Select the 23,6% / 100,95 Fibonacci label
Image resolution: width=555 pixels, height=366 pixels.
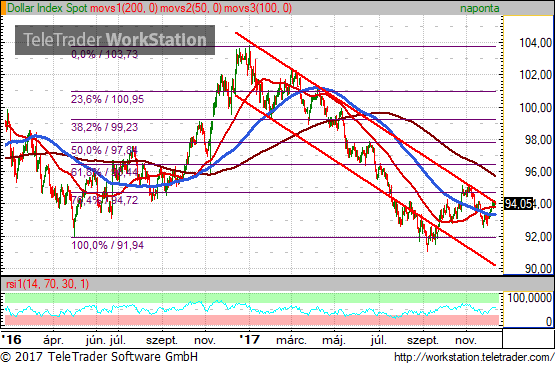pyautogui.click(x=108, y=99)
